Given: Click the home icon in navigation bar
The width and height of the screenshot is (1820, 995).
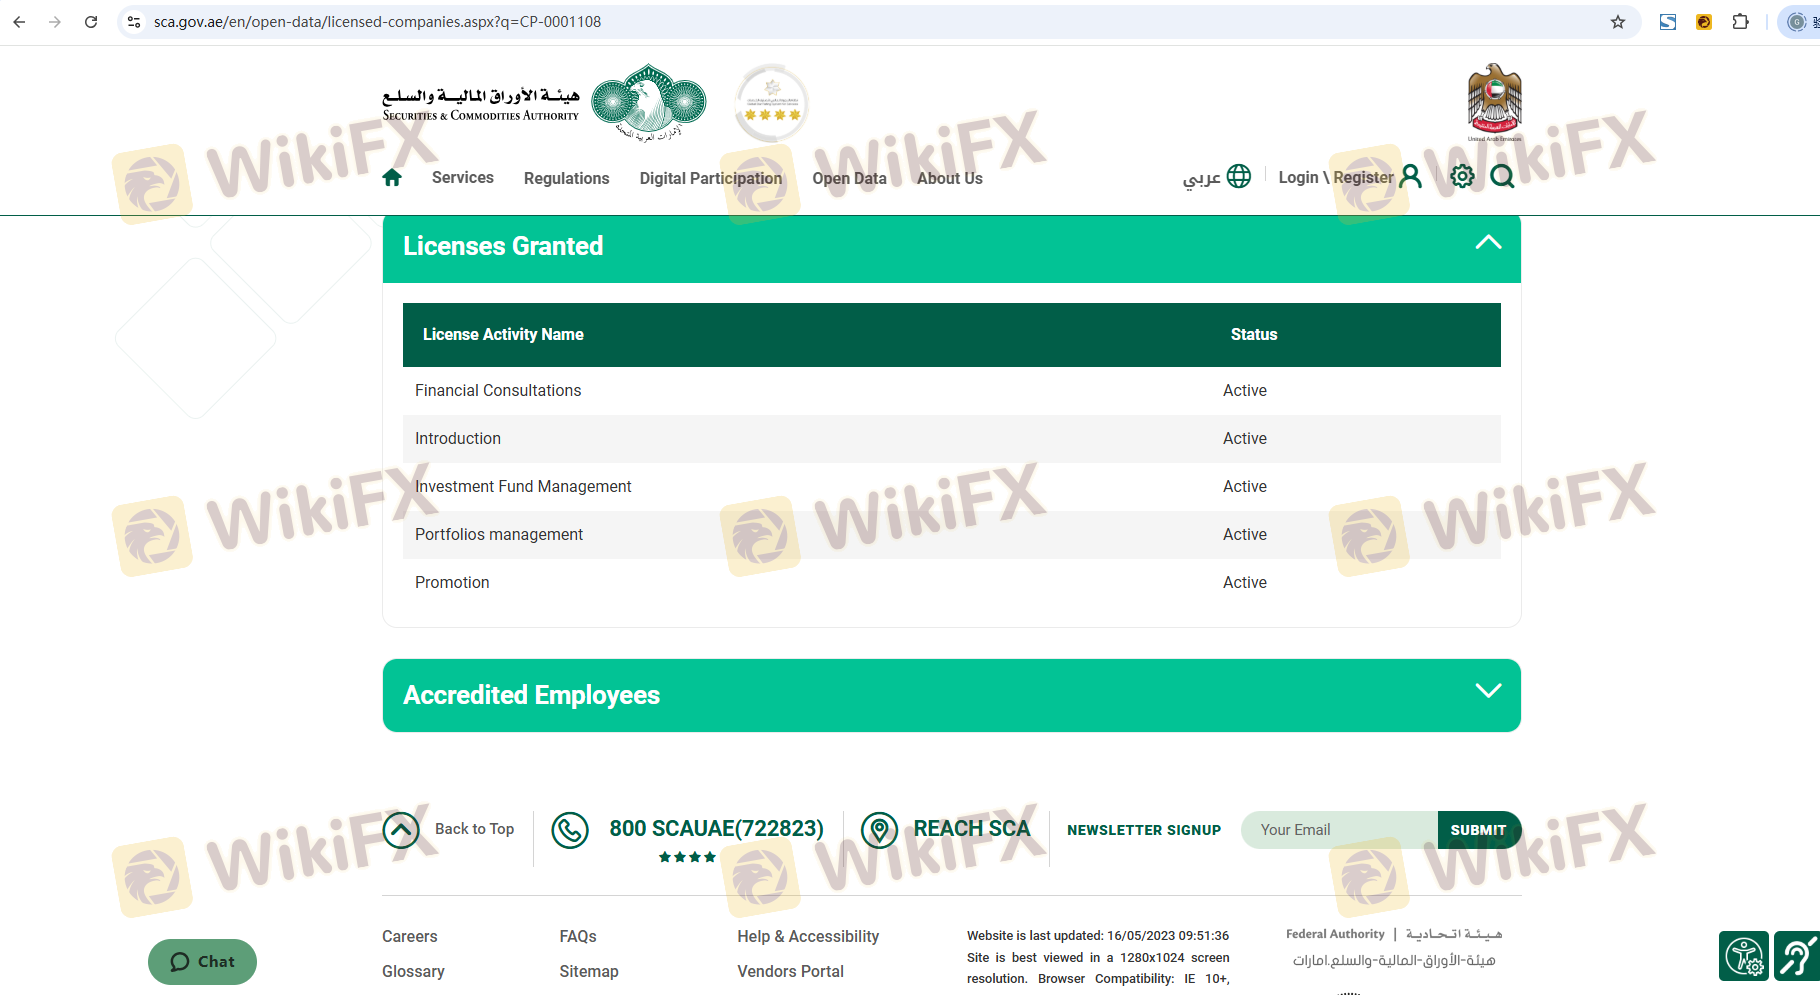Looking at the screenshot, I should [x=392, y=178].
